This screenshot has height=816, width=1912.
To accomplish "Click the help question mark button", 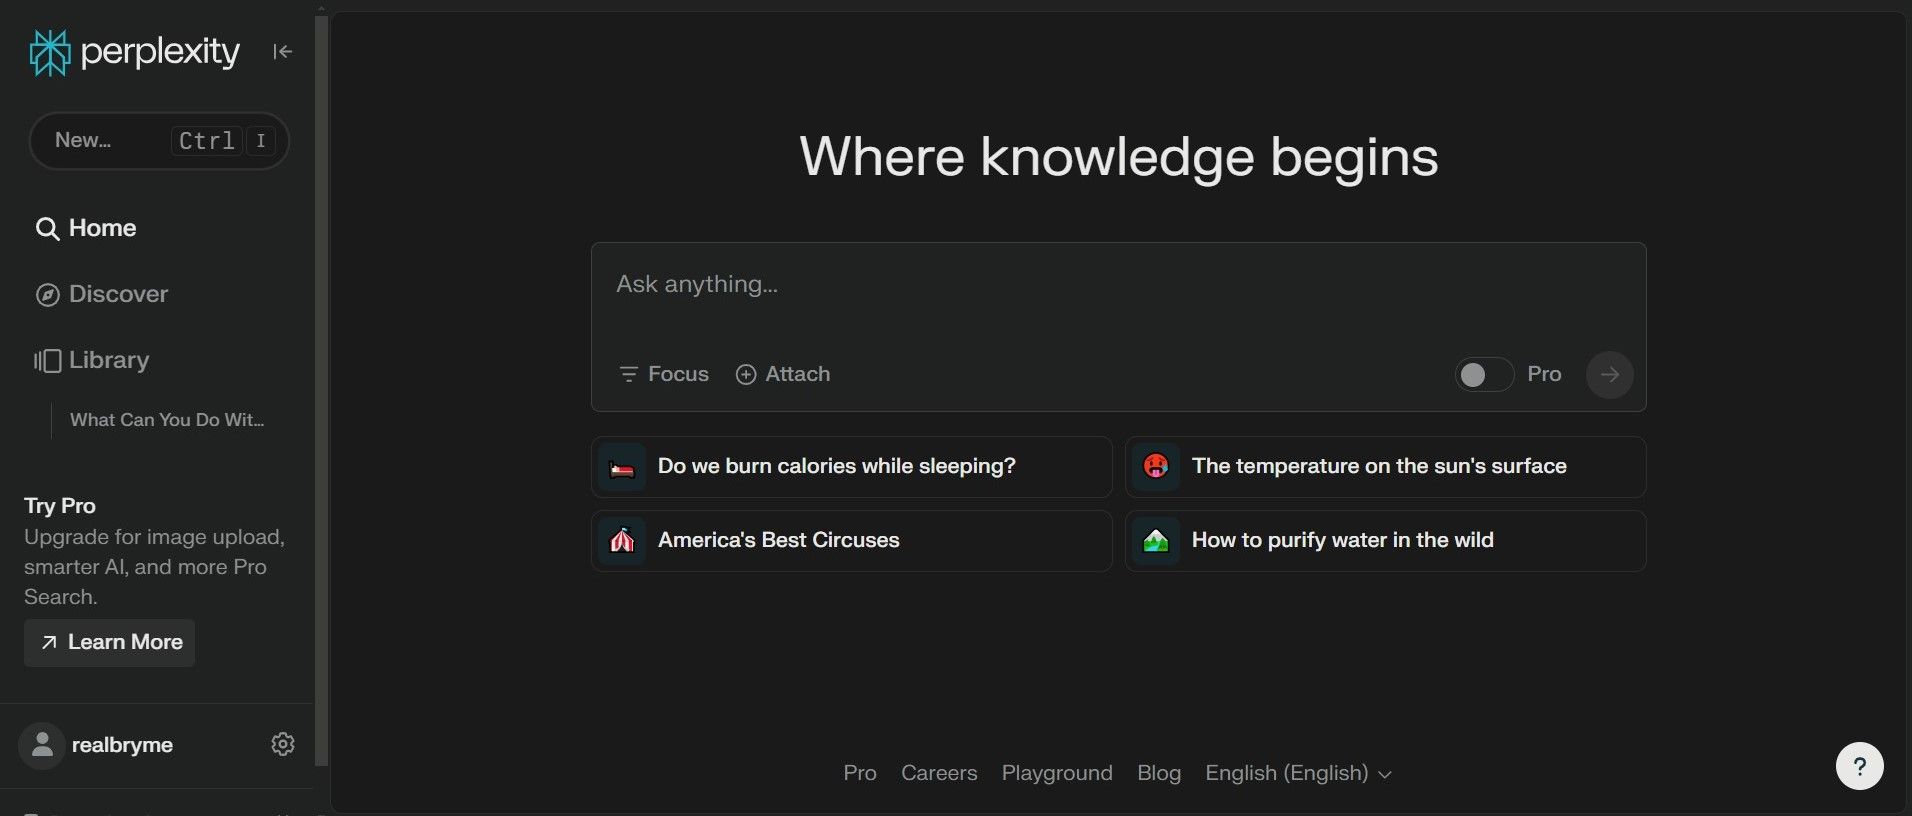I will (x=1859, y=766).
